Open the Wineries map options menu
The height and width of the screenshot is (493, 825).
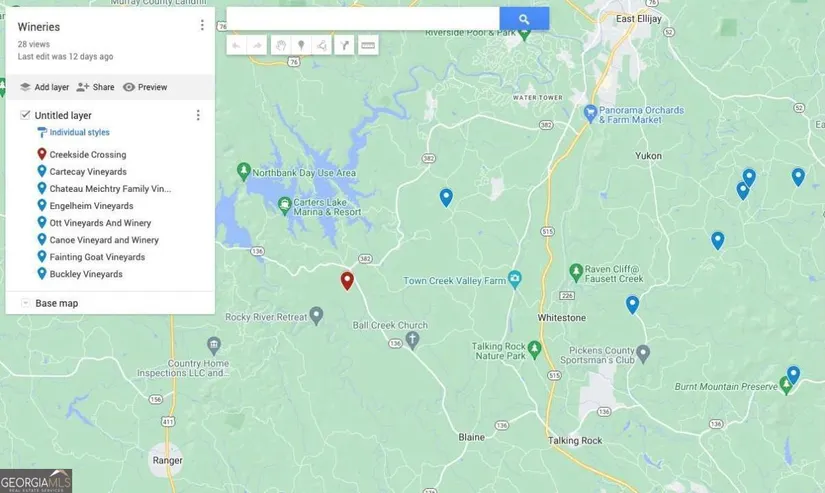tap(202, 26)
